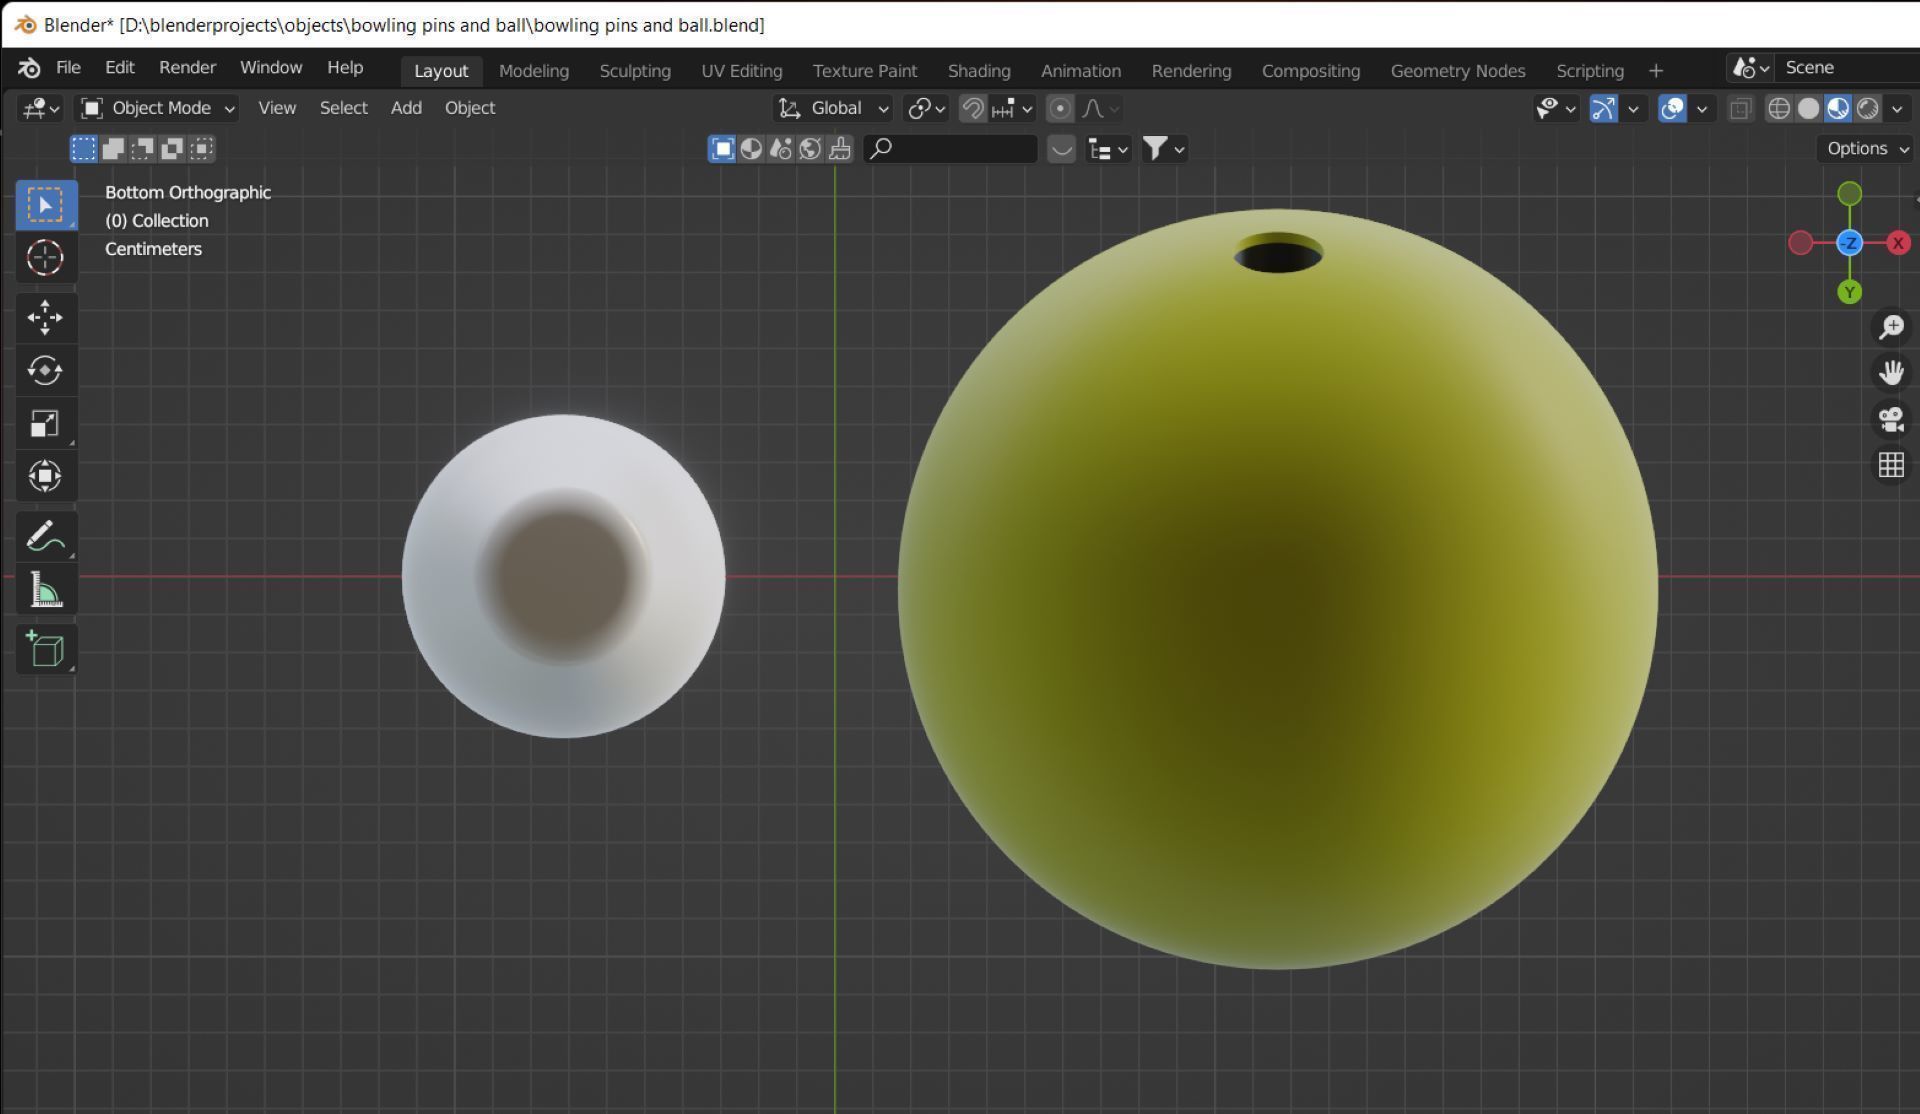Click the Blender logo menu icon
The width and height of the screenshot is (1920, 1114).
coord(29,68)
